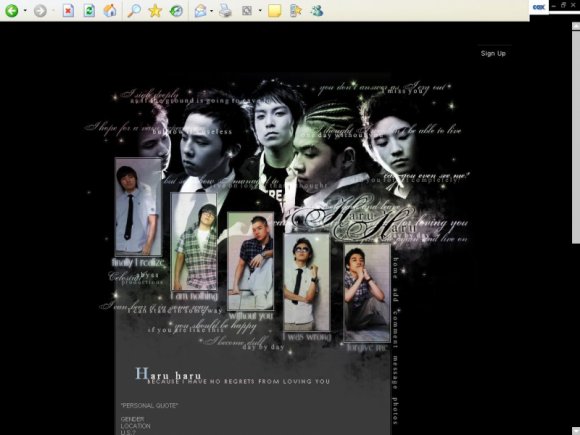
Task: Click the vertical 'comment' link
Action: (x=395, y=329)
